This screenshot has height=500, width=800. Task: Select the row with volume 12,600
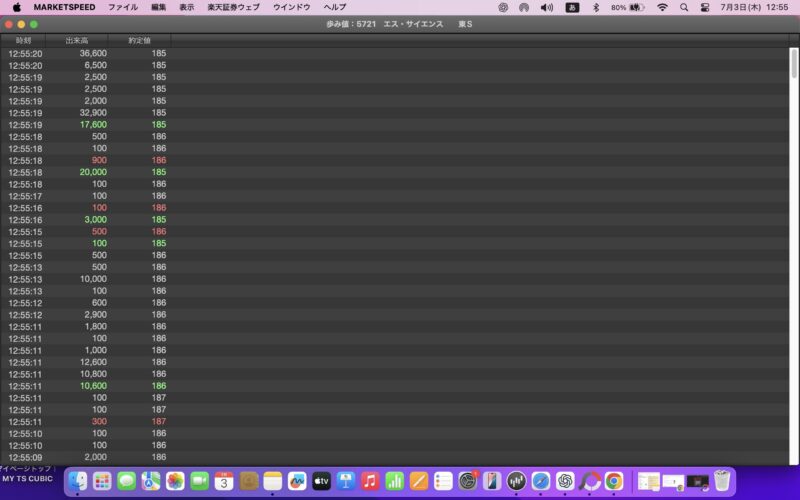pos(394,362)
